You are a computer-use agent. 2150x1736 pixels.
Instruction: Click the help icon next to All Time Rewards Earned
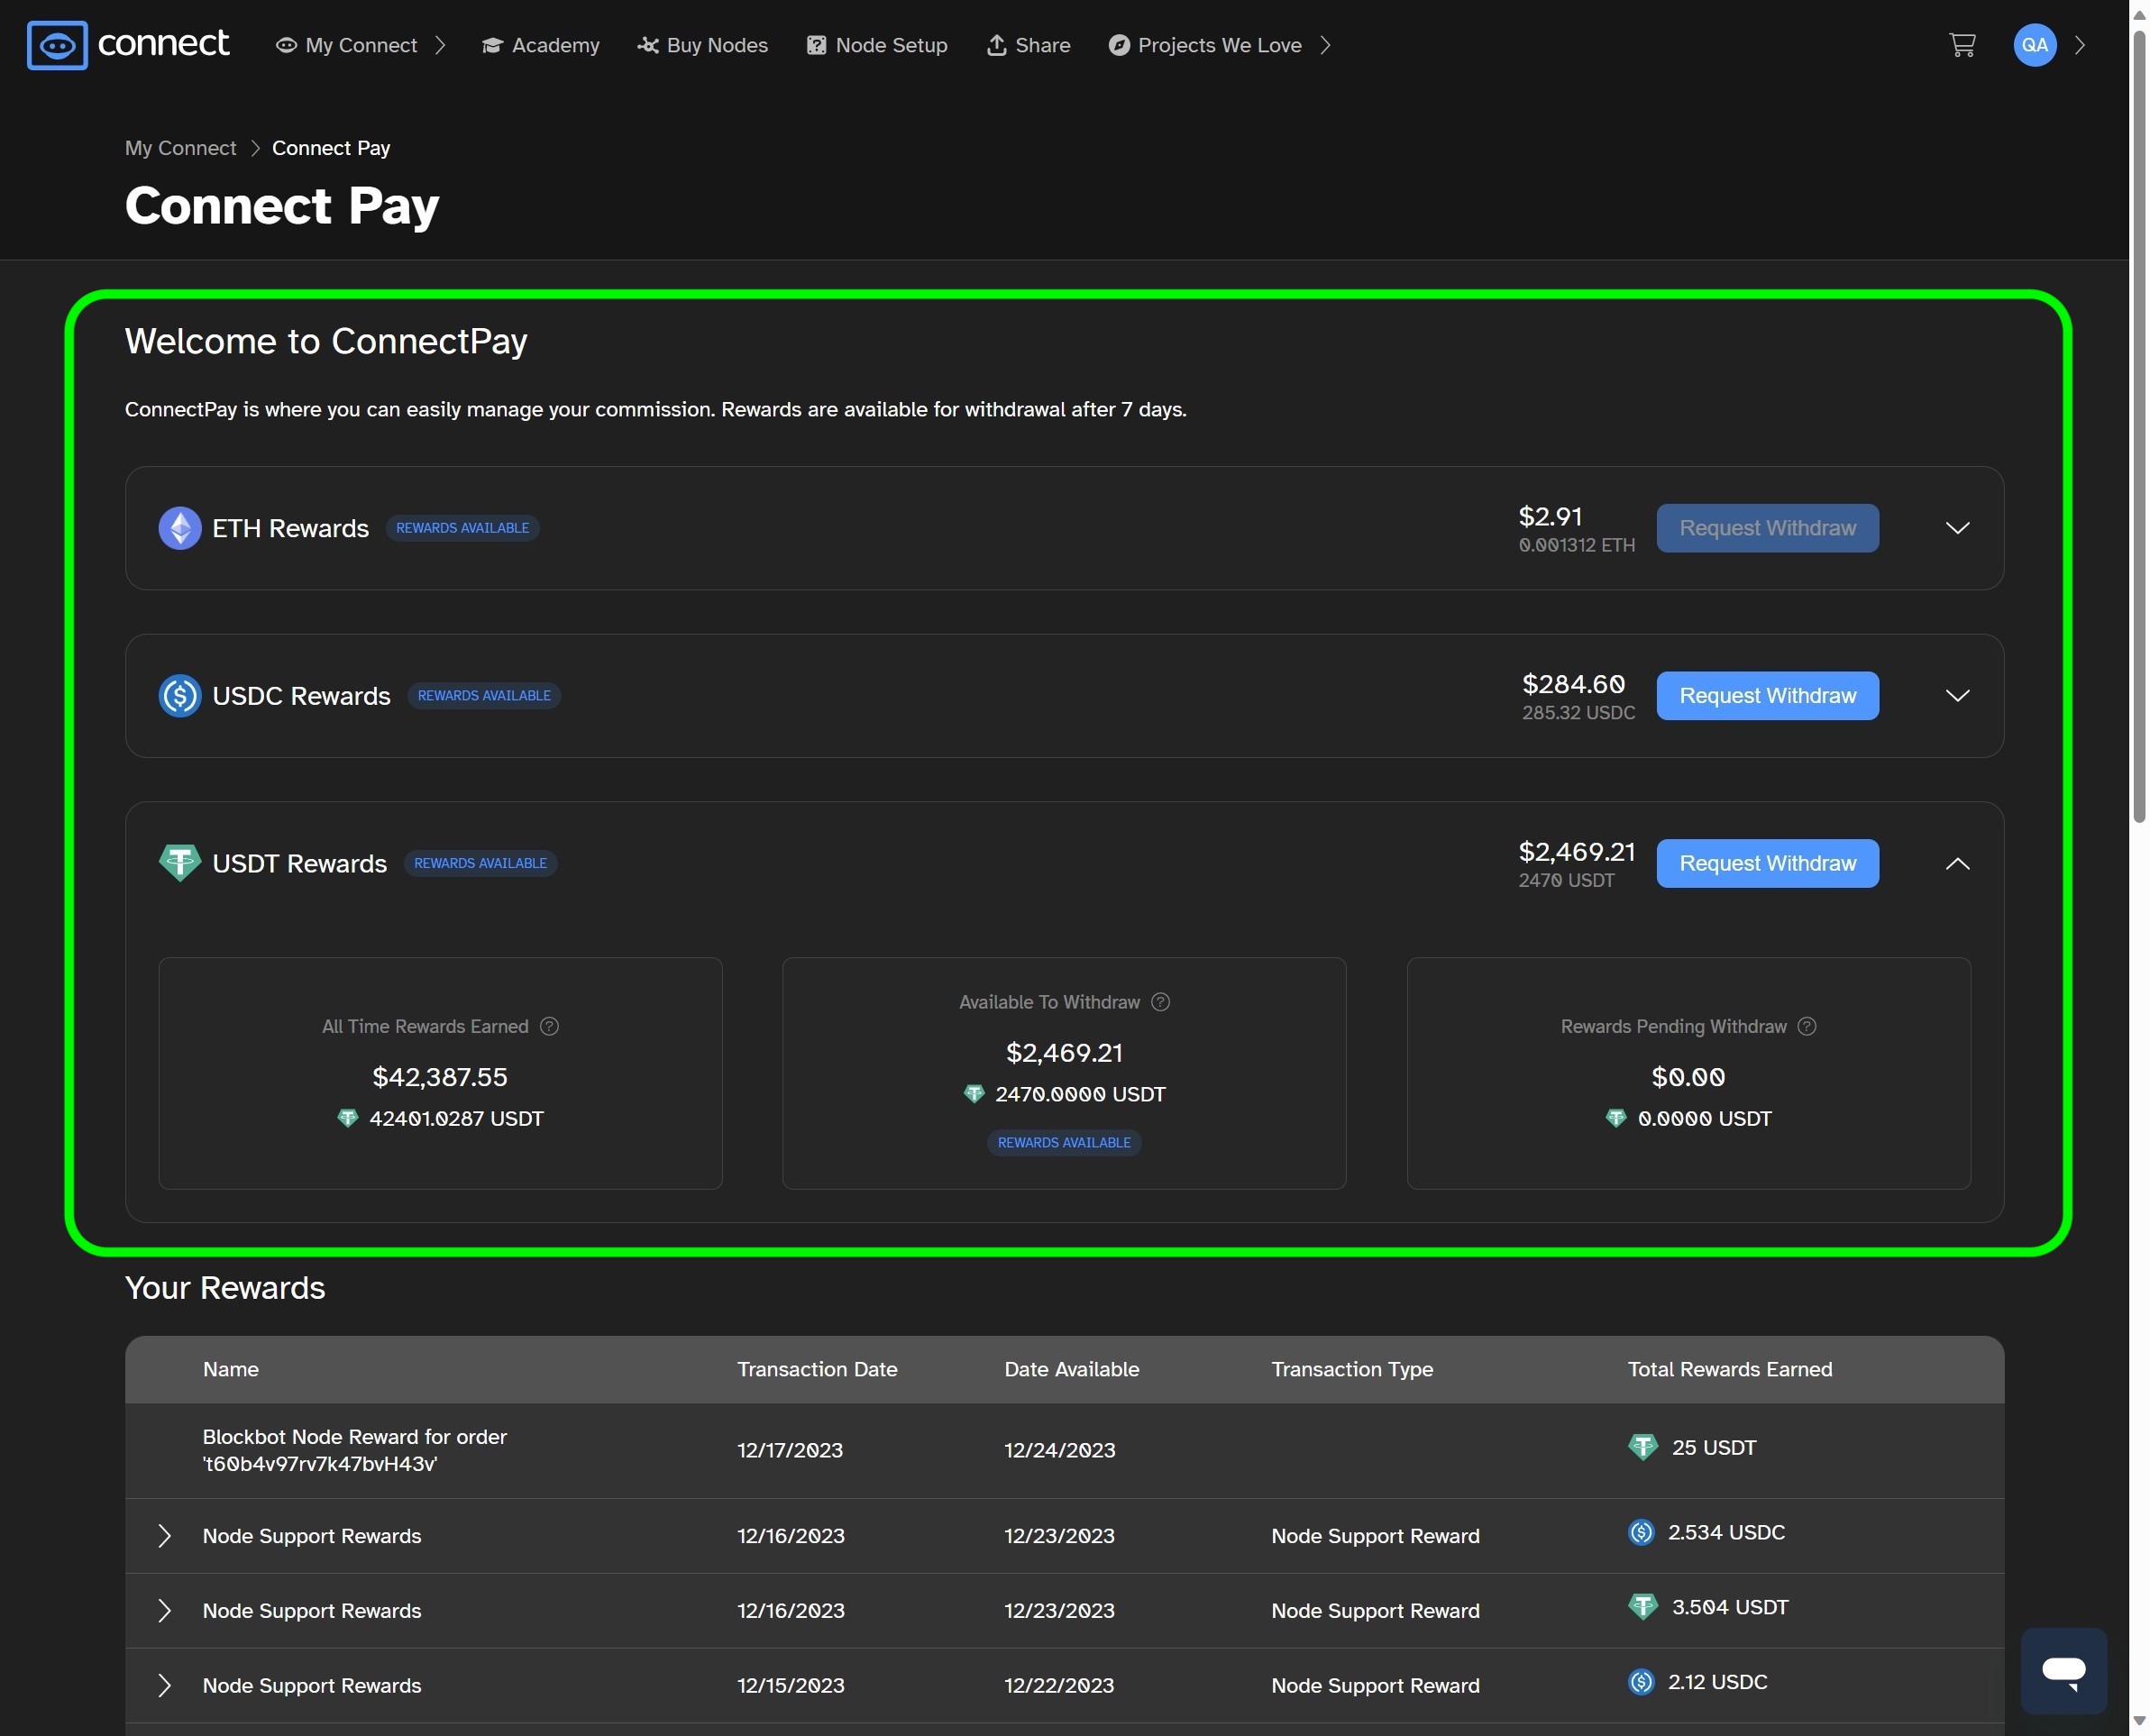[549, 1026]
